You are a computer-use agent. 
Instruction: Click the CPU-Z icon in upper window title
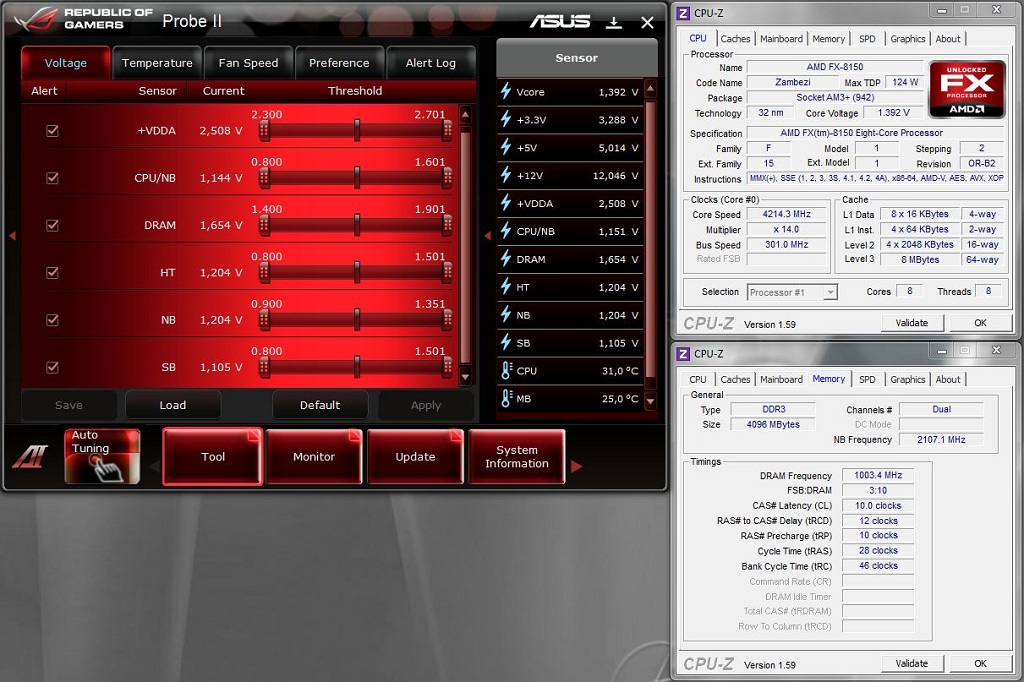coord(683,13)
